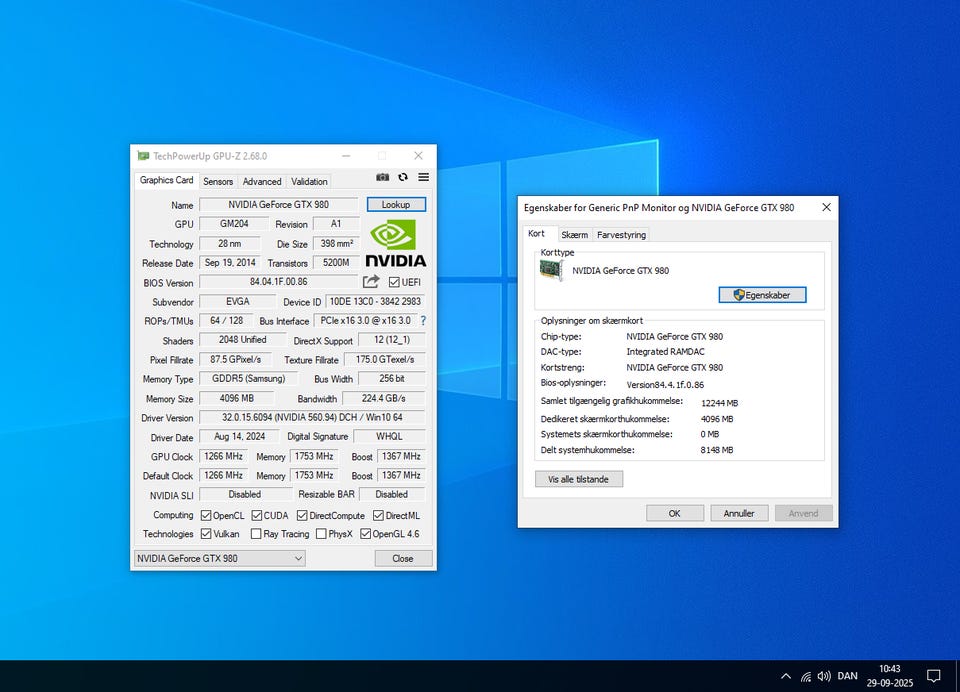
Task: Click the GPU-Z screenshot camera icon
Action: tap(382, 177)
